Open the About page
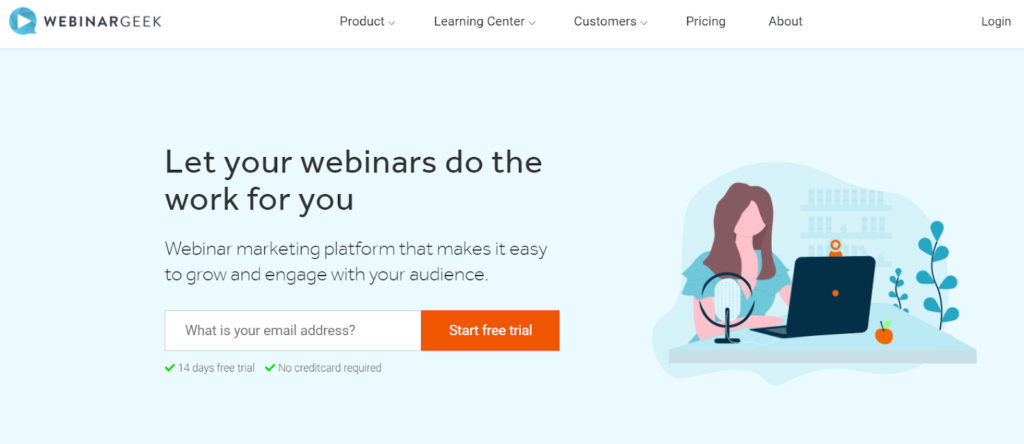Viewport: 1024px width, 444px height. tap(785, 22)
